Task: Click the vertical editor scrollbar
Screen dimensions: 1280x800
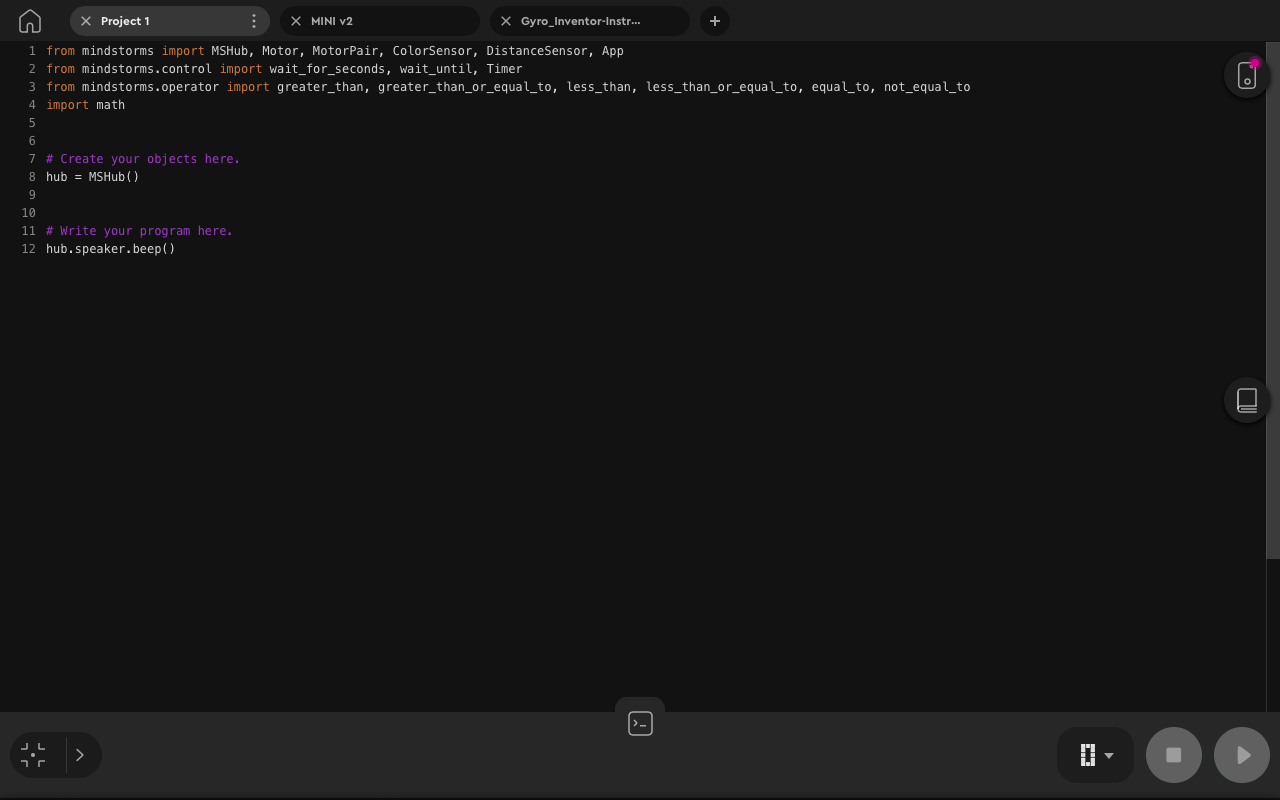Action: (1273, 300)
